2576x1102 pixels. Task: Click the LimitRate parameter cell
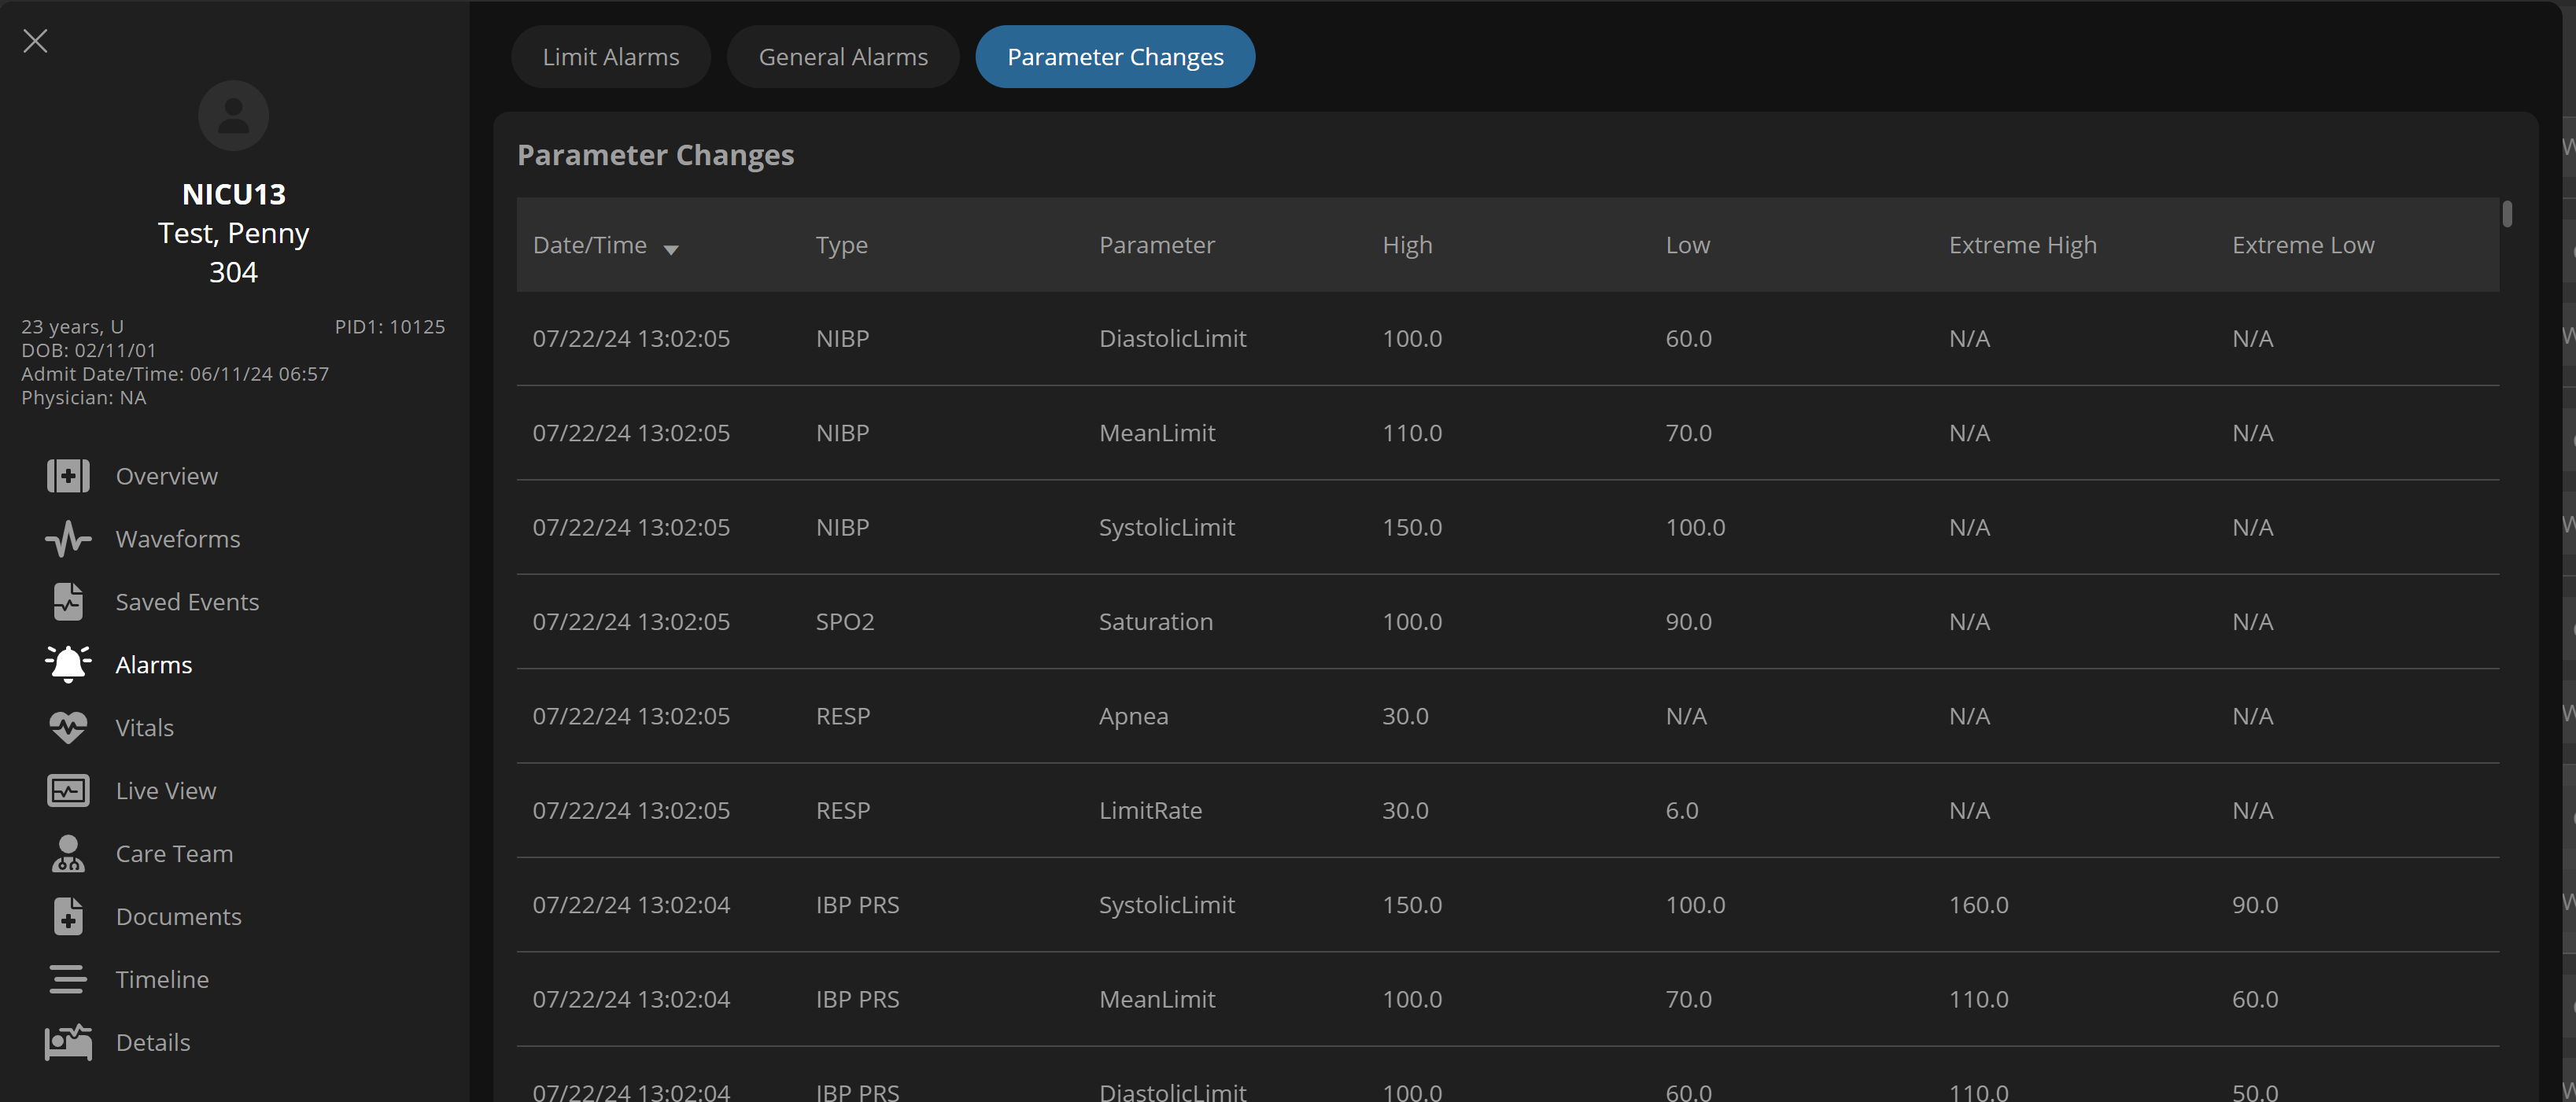[x=1151, y=811]
